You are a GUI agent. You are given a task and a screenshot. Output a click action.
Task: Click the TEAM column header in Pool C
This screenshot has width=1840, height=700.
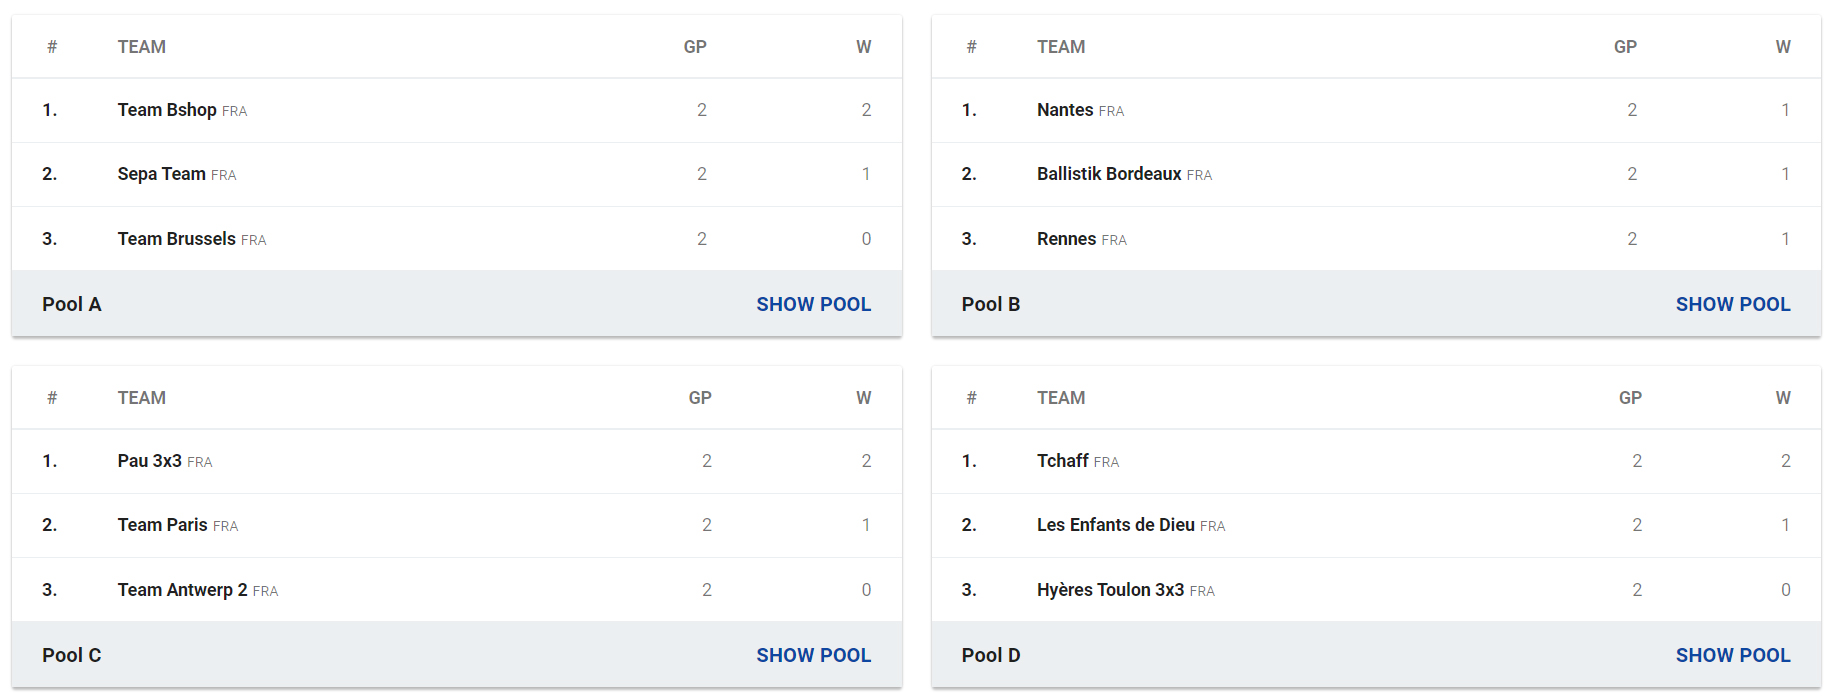(x=142, y=398)
